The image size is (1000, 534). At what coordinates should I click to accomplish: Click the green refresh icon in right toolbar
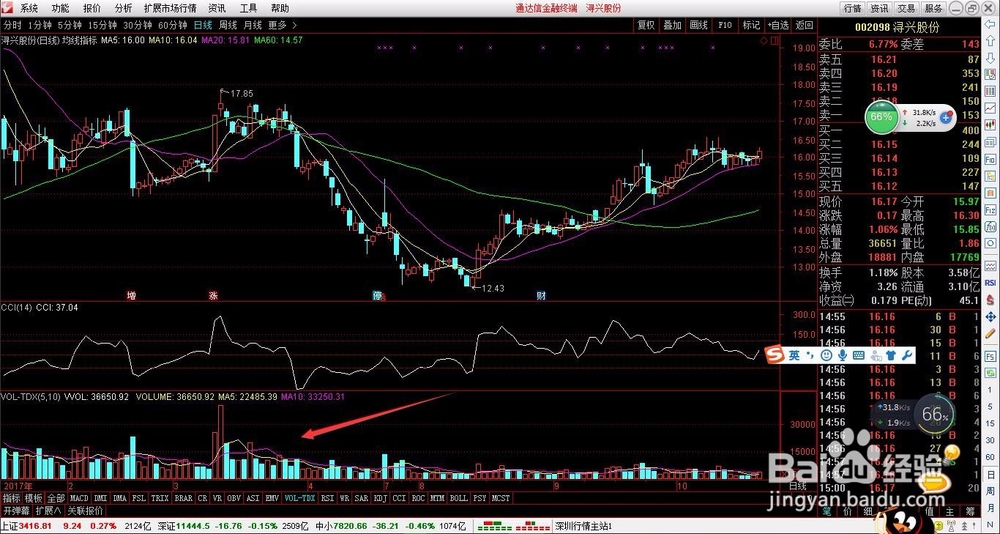tap(990, 373)
